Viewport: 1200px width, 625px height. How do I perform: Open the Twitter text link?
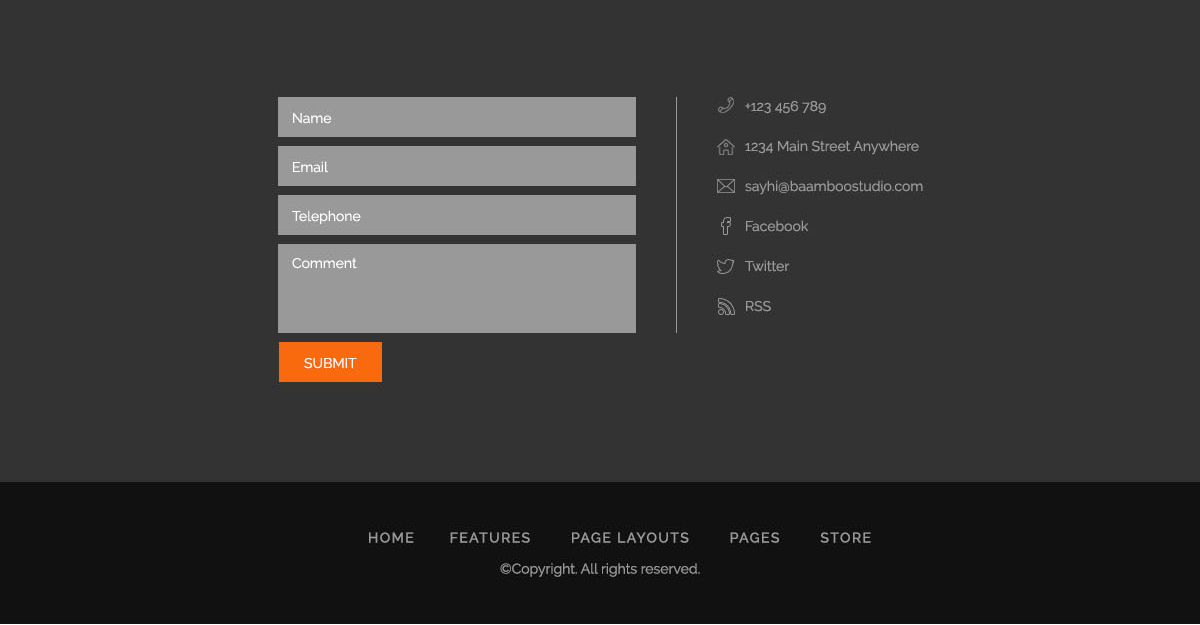click(767, 266)
